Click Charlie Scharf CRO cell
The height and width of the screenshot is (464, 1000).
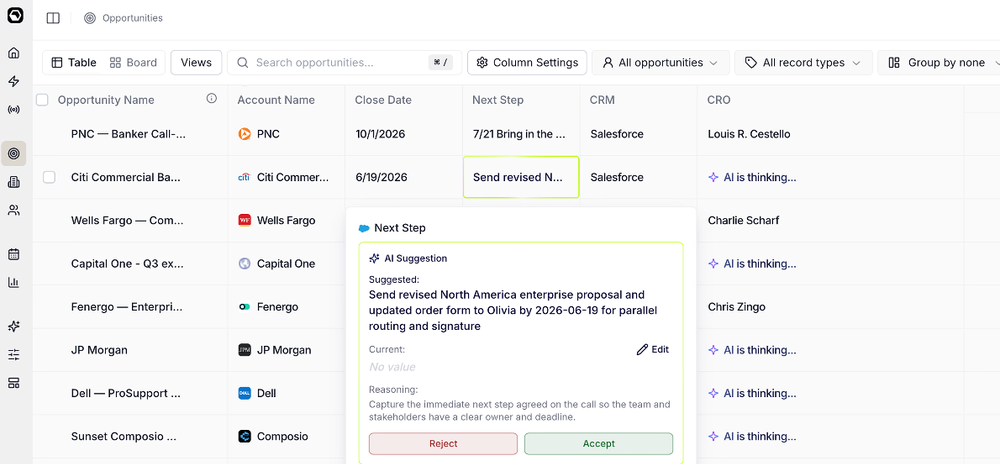(x=743, y=221)
